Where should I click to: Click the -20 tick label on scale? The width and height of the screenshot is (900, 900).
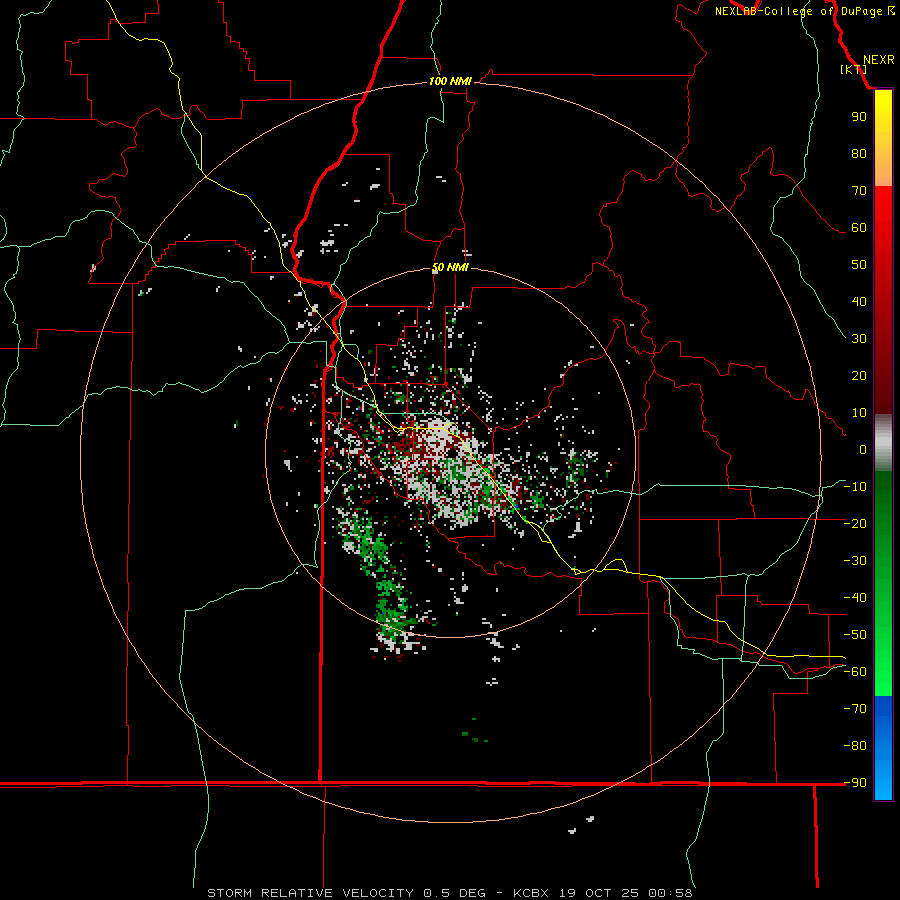pyautogui.click(x=855, y=523)
